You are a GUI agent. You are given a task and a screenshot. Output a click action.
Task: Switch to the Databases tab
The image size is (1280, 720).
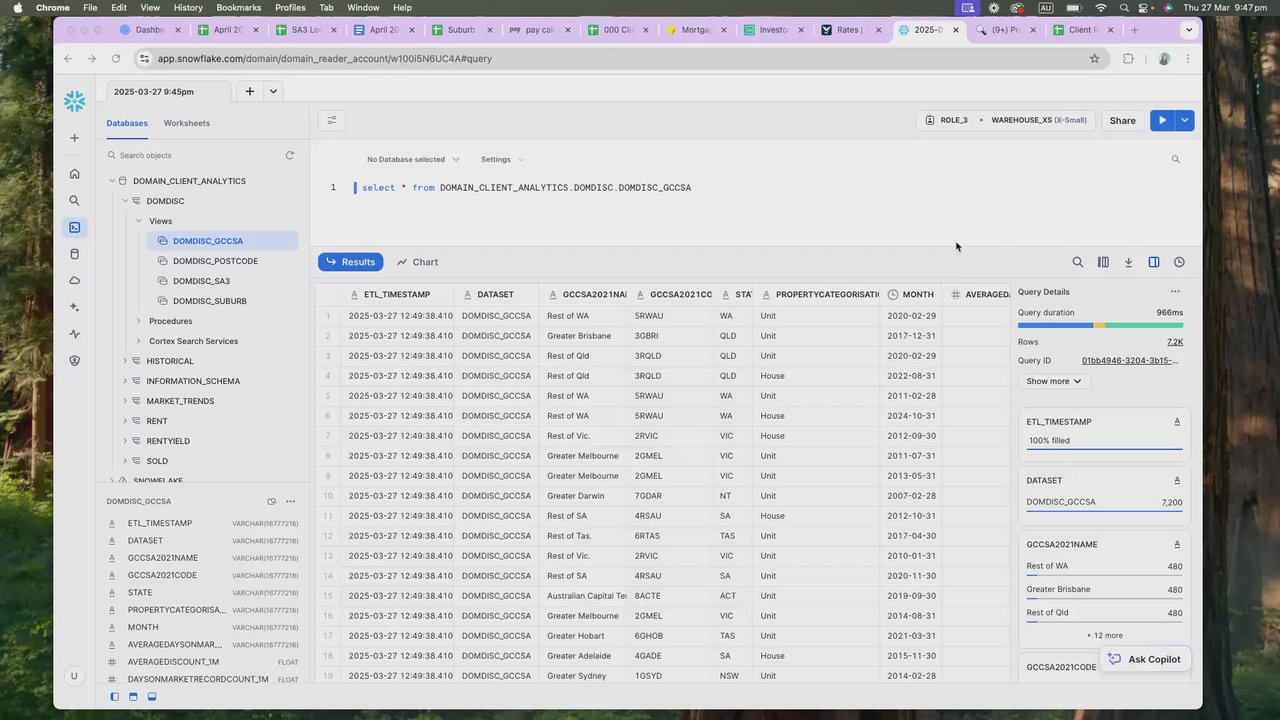coord(127,123)
